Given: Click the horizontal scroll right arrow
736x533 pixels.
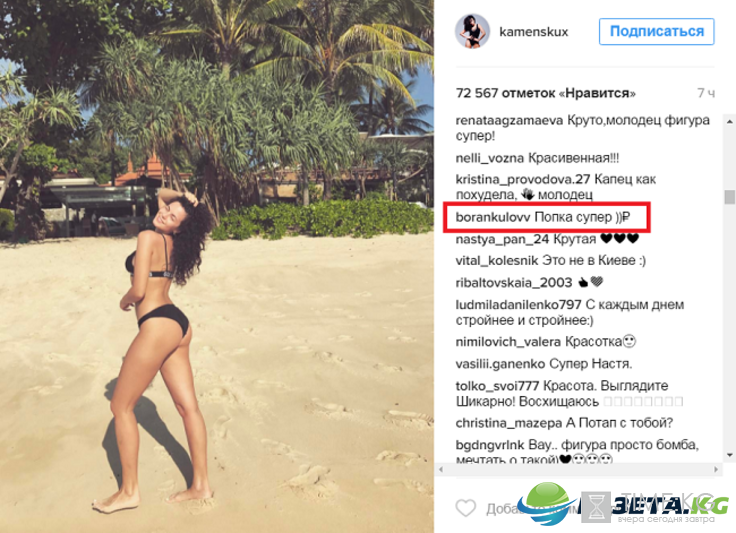Looking at the screenshot, I should (716, 469).
